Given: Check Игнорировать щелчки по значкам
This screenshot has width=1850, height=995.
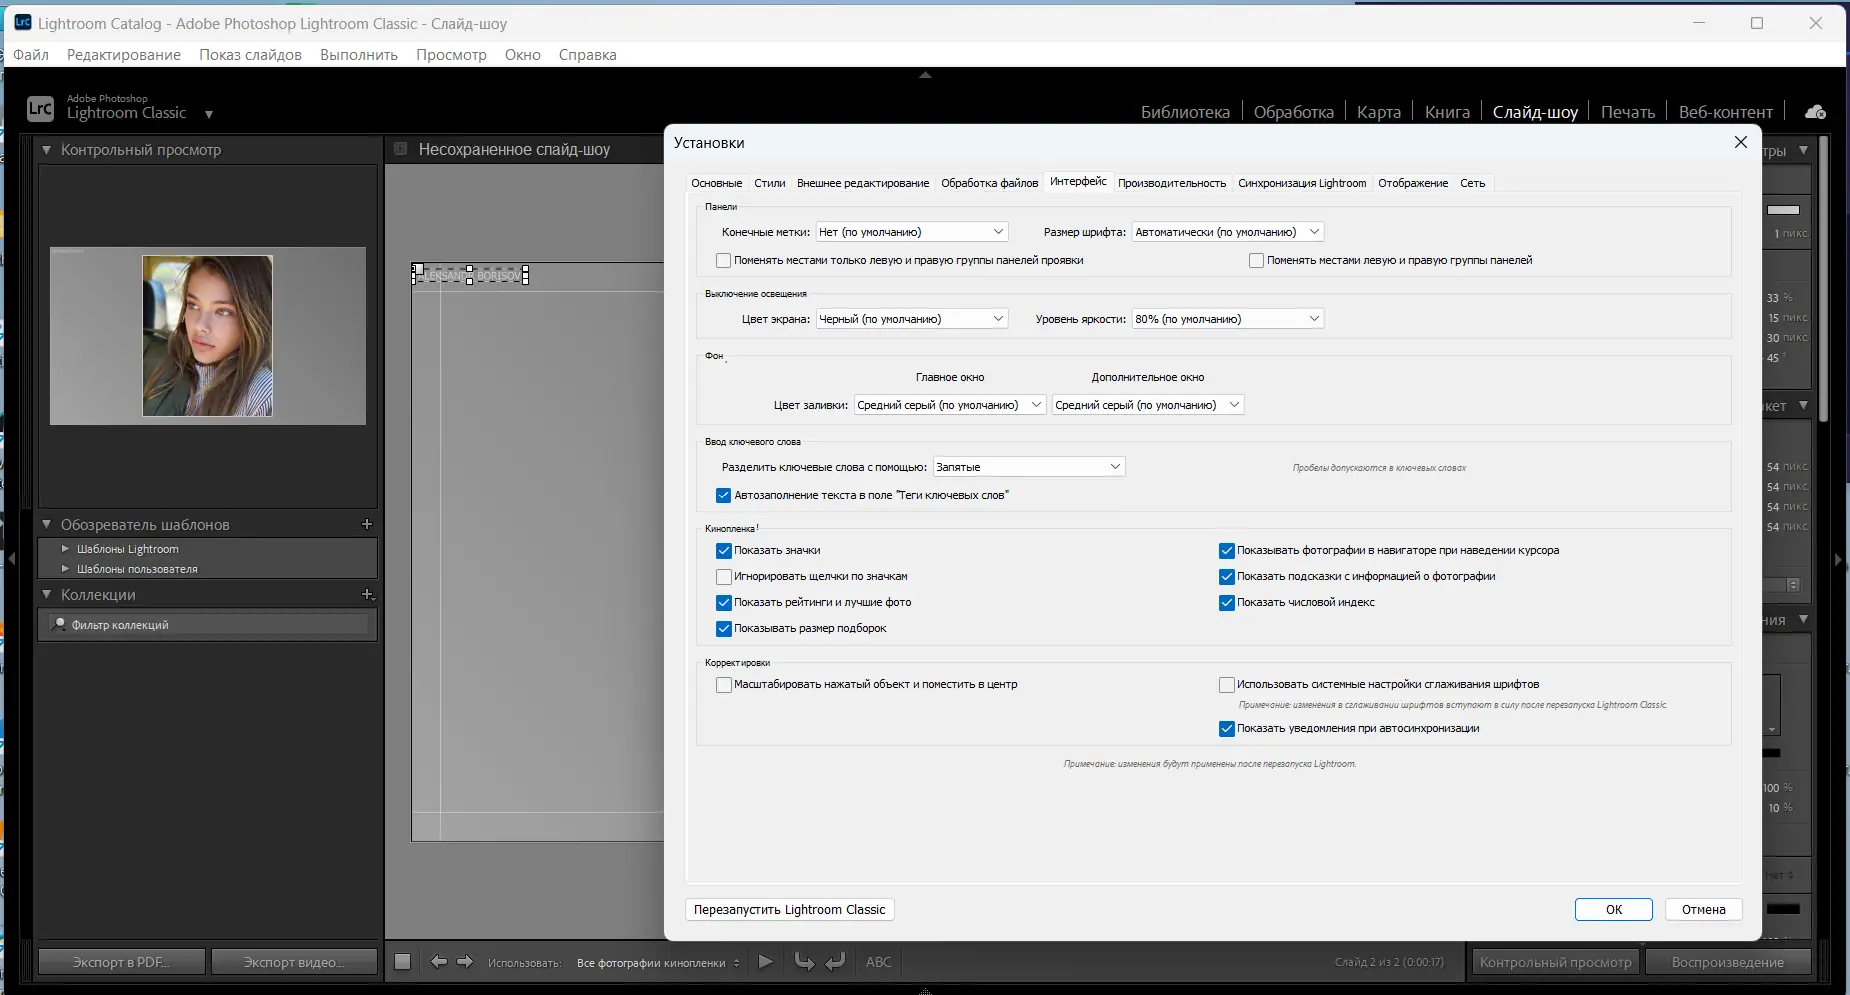Looking at the screenshot, I should (724, 576).
